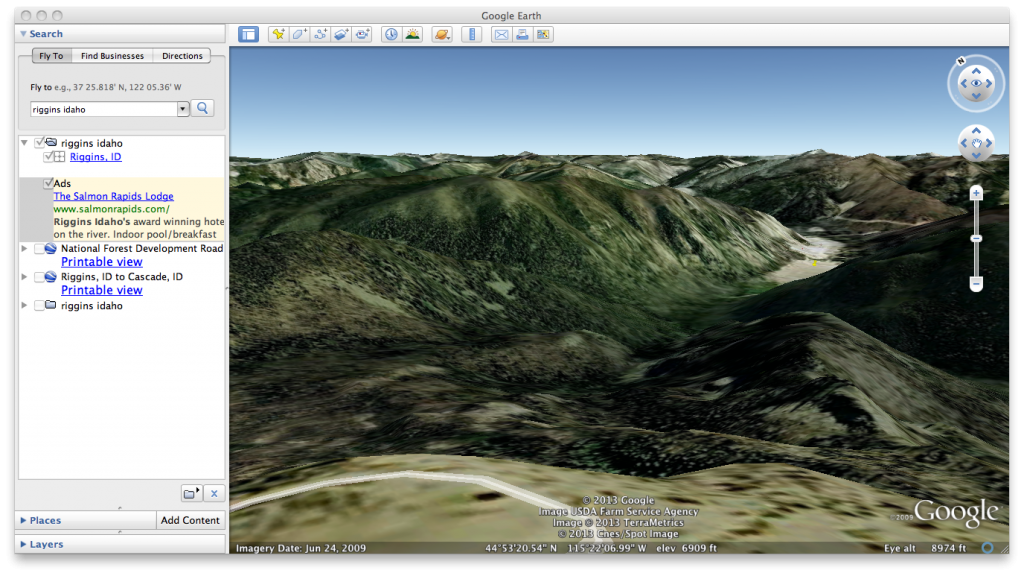Expand the Layers panel

pyautogui.click(x=24, y=544)
